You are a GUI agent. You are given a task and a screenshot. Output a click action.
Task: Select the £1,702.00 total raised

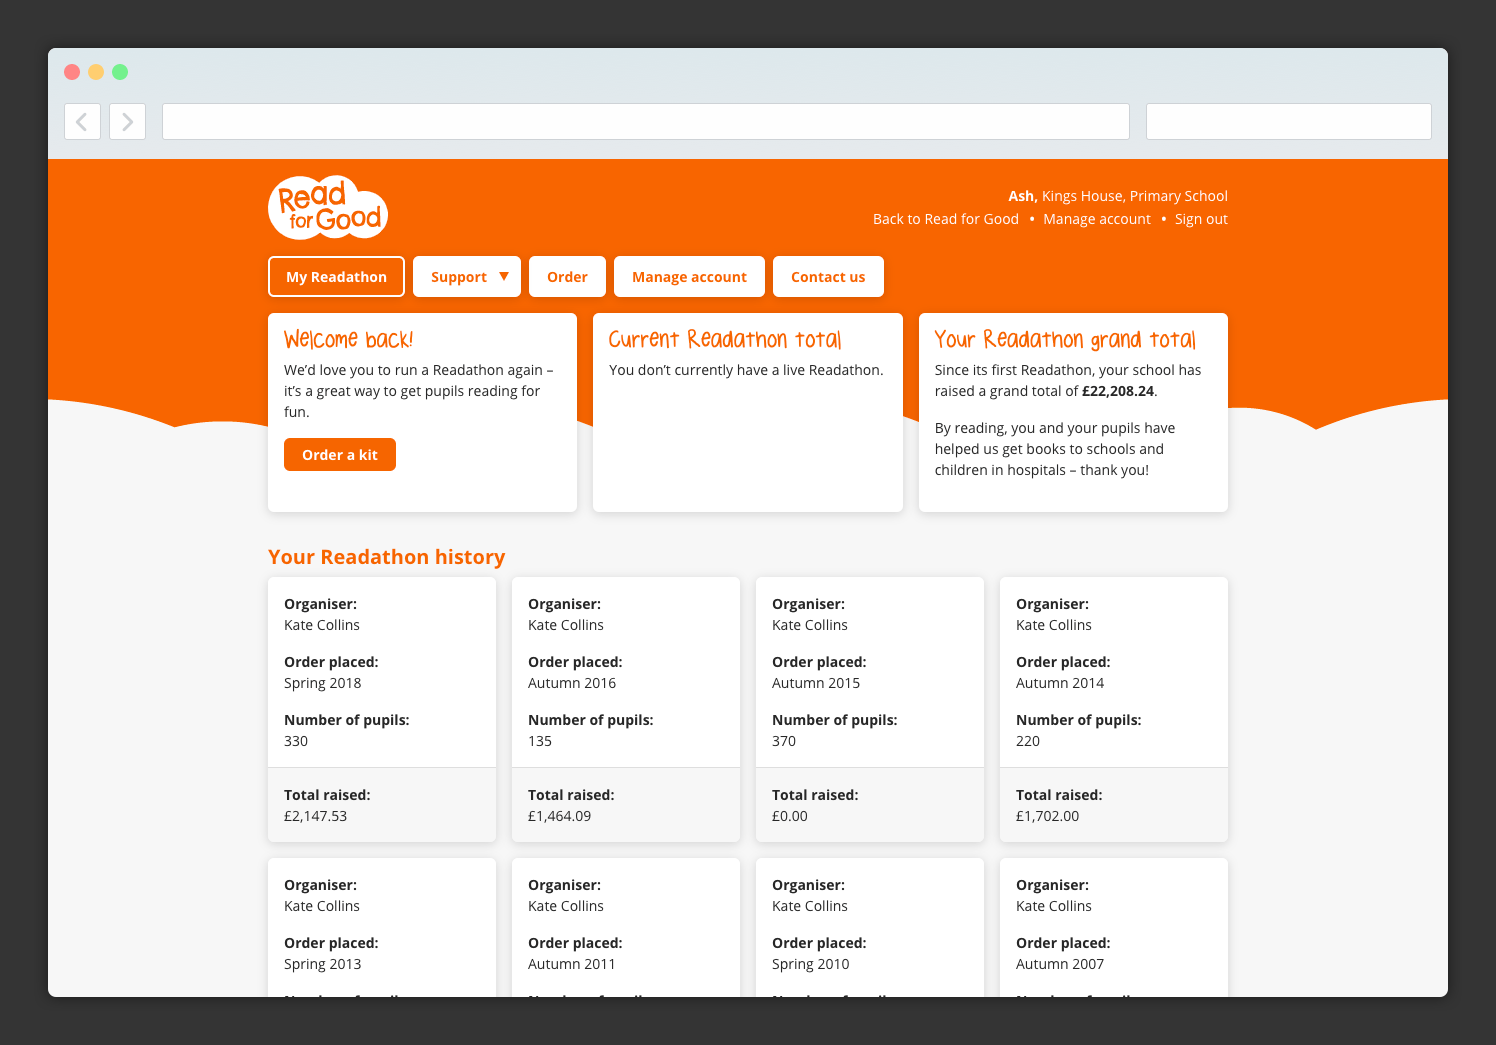coord(1047,816)
